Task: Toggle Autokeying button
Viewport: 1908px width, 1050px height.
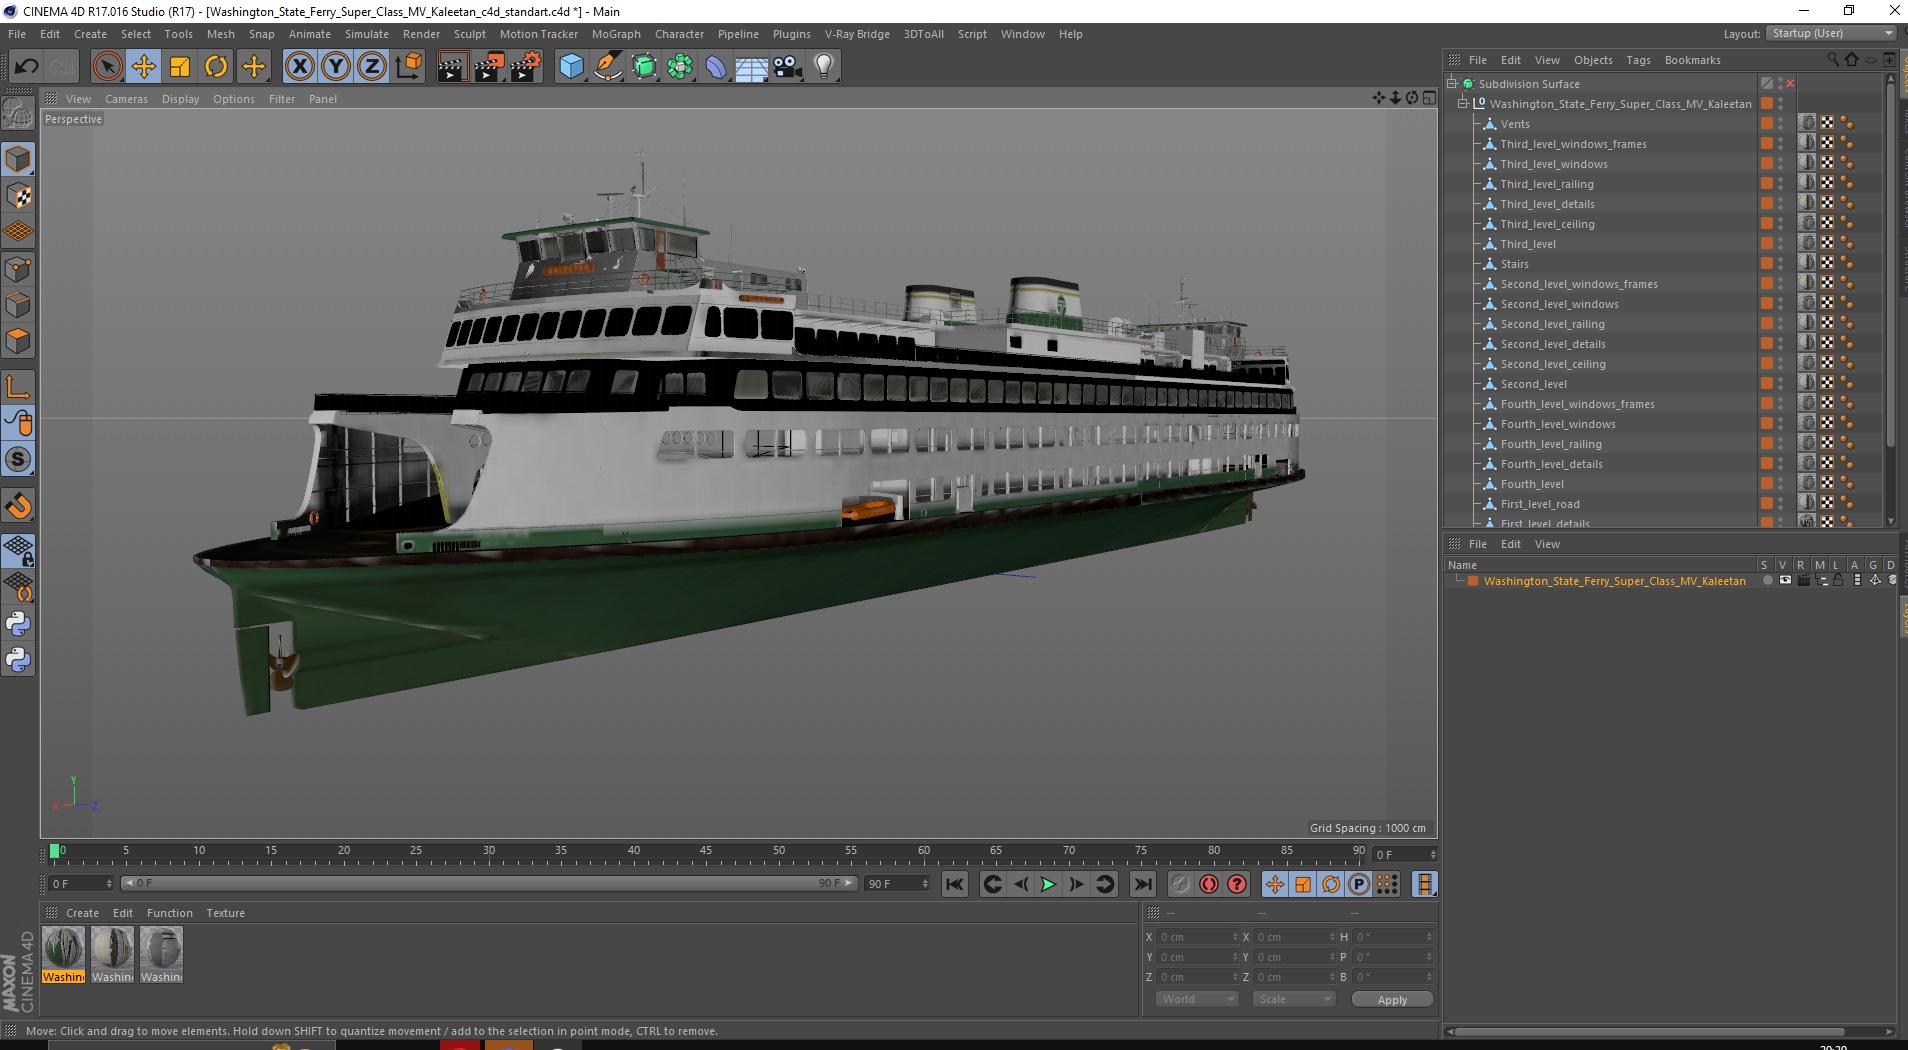Action: [x=1209, y=884]
